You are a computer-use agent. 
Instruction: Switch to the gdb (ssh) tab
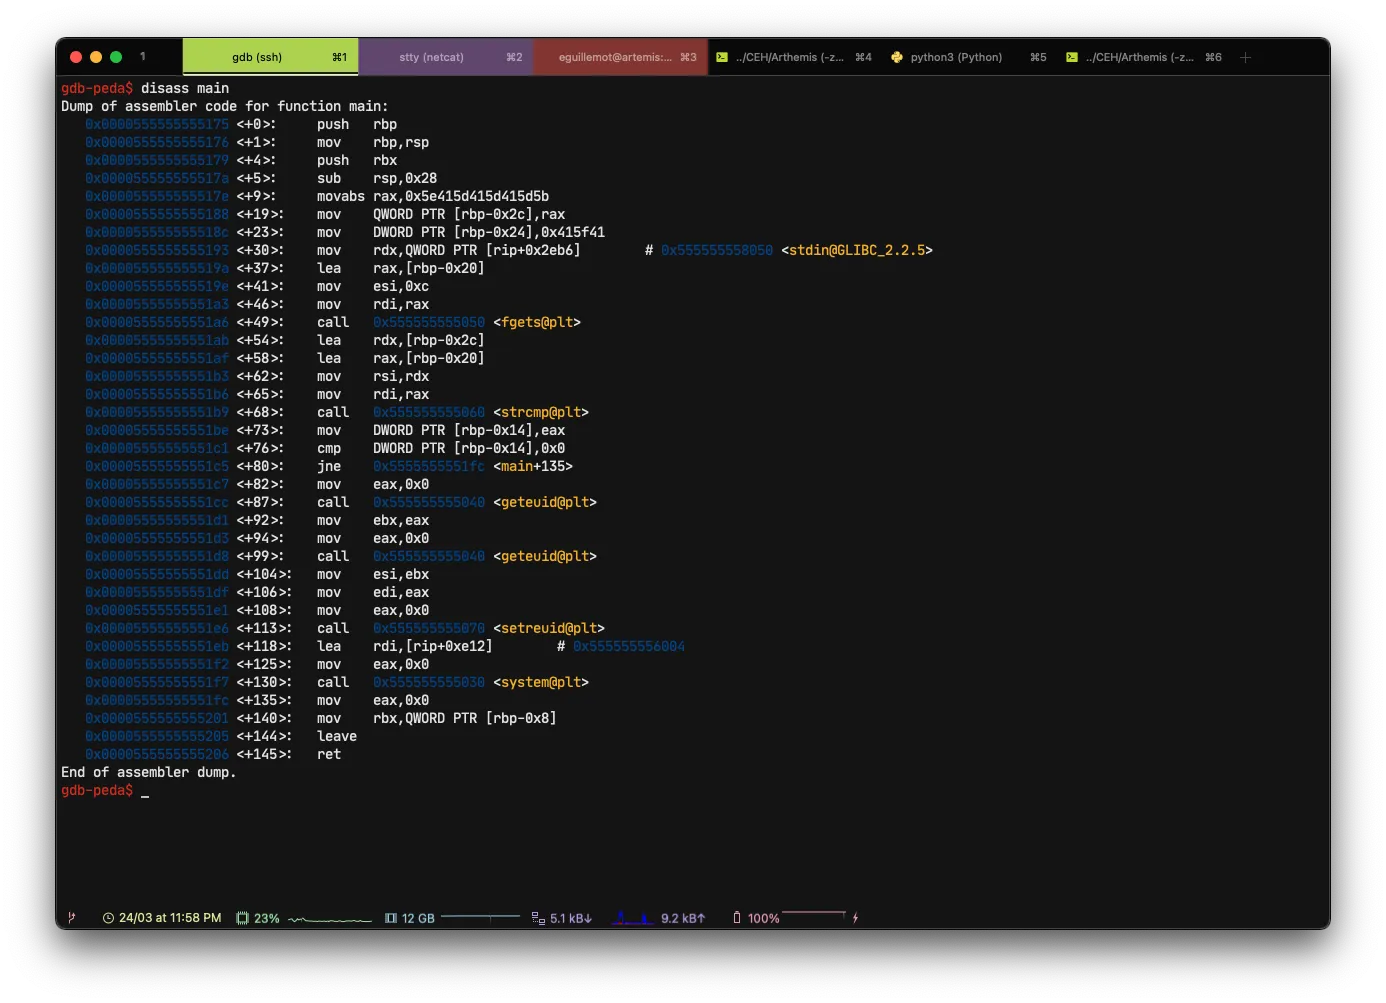[x=270, y=57]
